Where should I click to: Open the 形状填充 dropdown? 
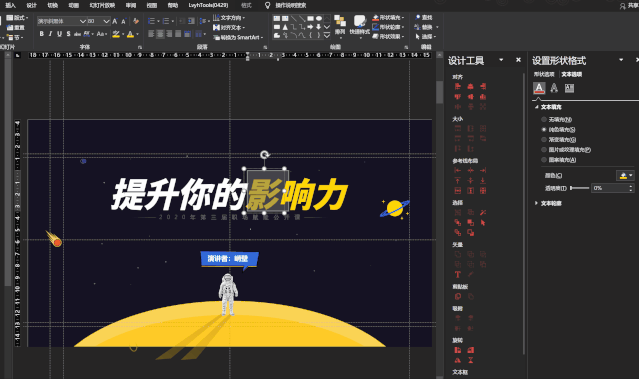coord(388,18)
